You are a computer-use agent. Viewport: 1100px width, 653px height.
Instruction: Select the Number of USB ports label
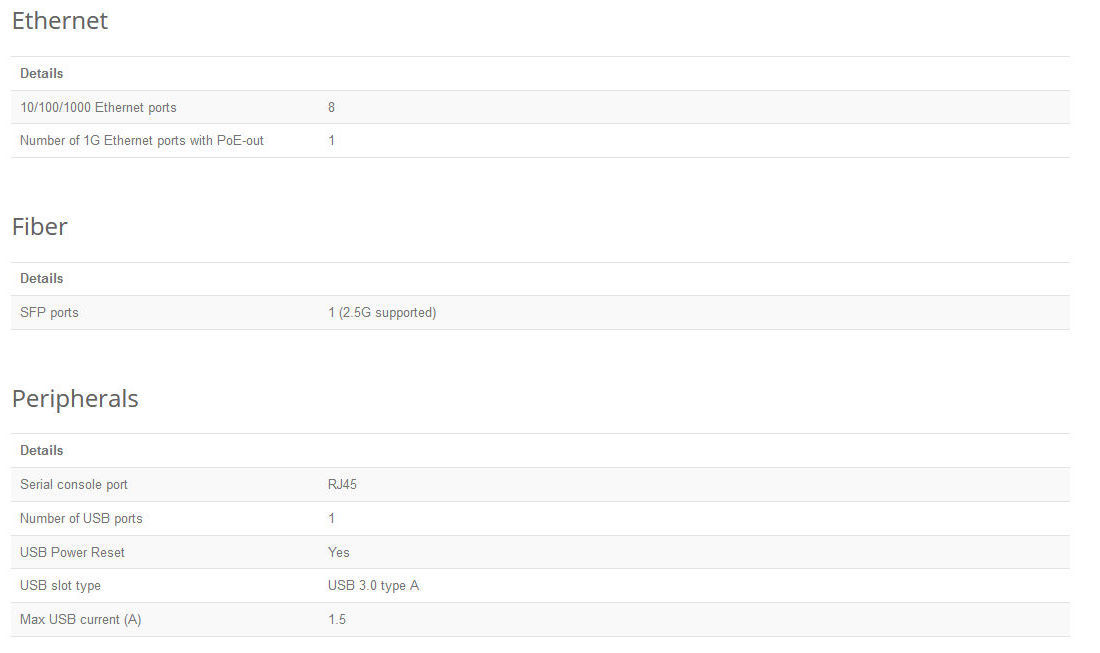click(81, 518)
